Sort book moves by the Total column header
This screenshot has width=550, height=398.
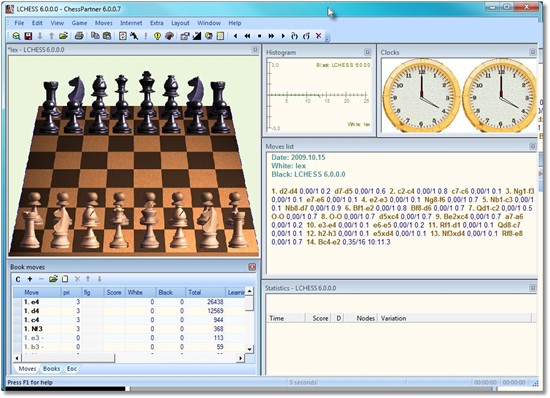coord(205,292)
